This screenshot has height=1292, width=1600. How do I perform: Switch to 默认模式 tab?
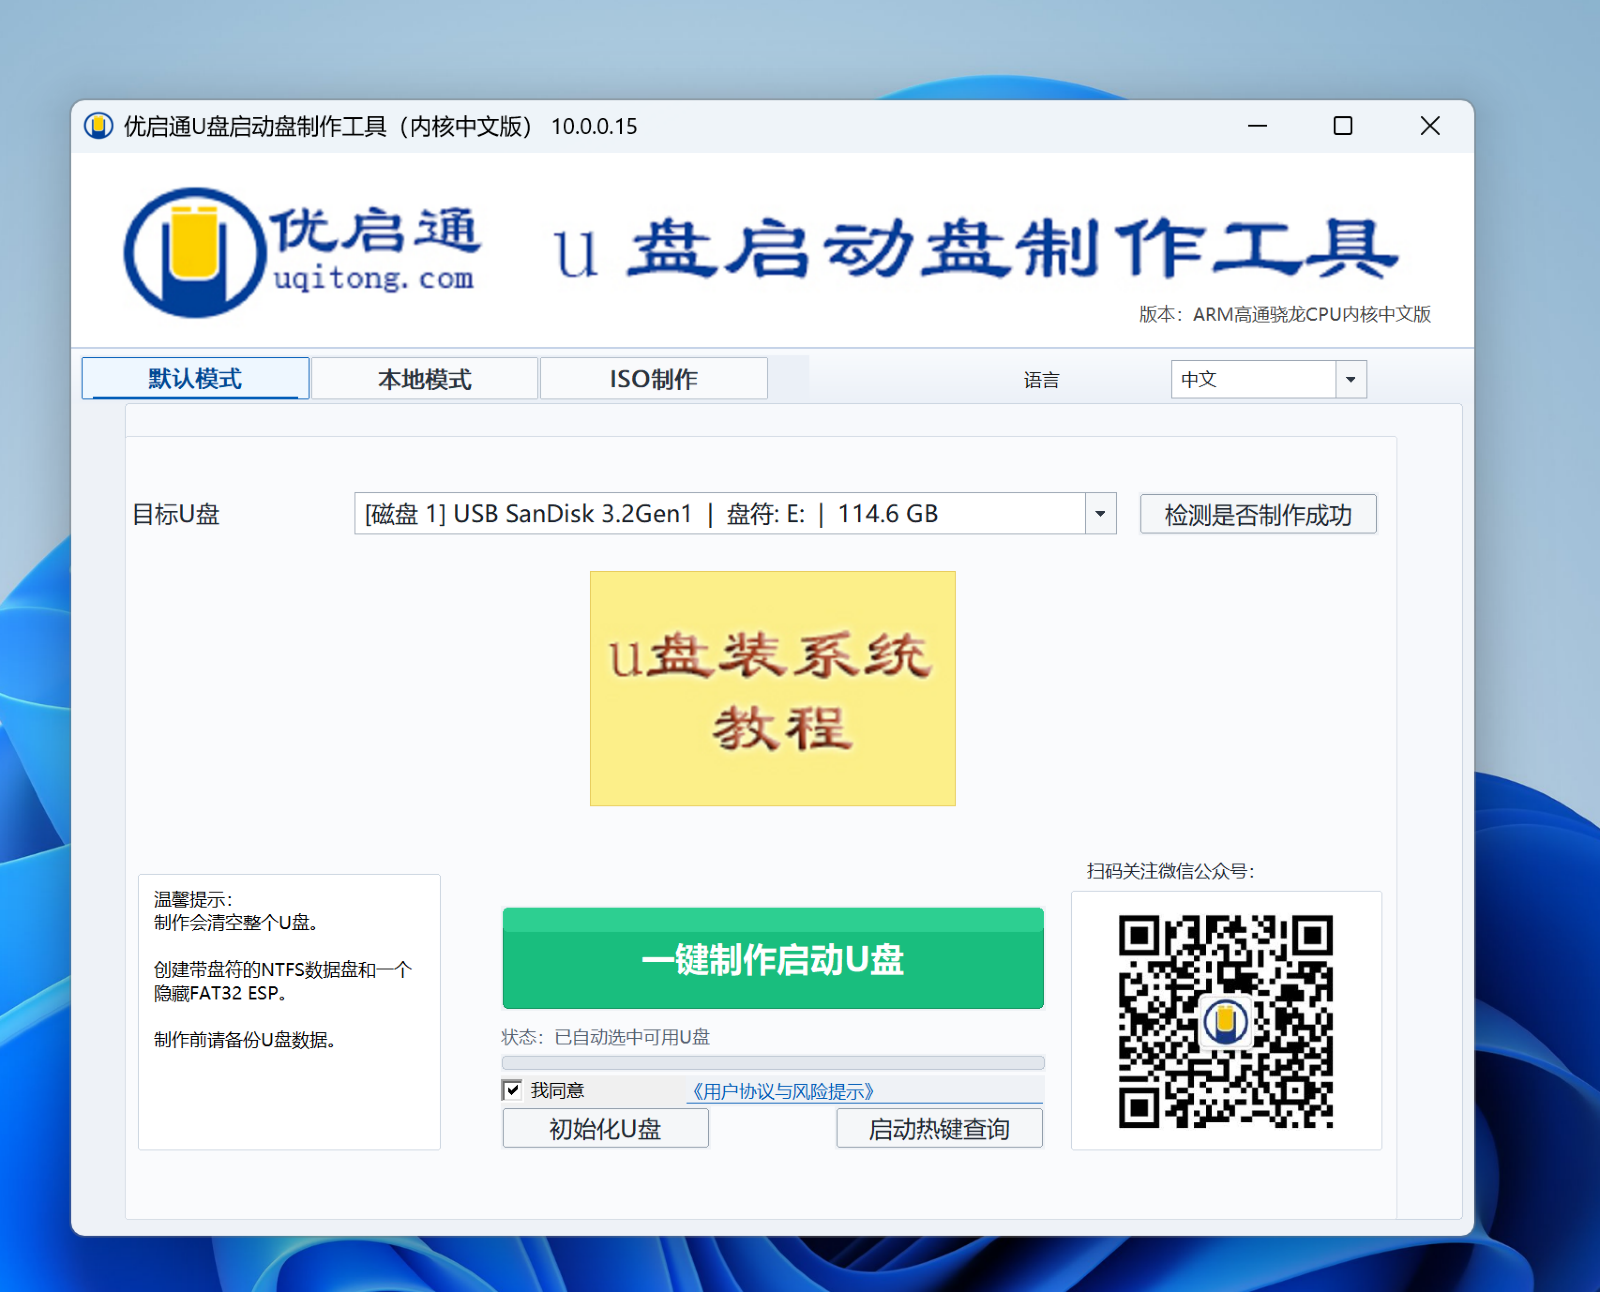pyautogui.click(x=195, y=379)
